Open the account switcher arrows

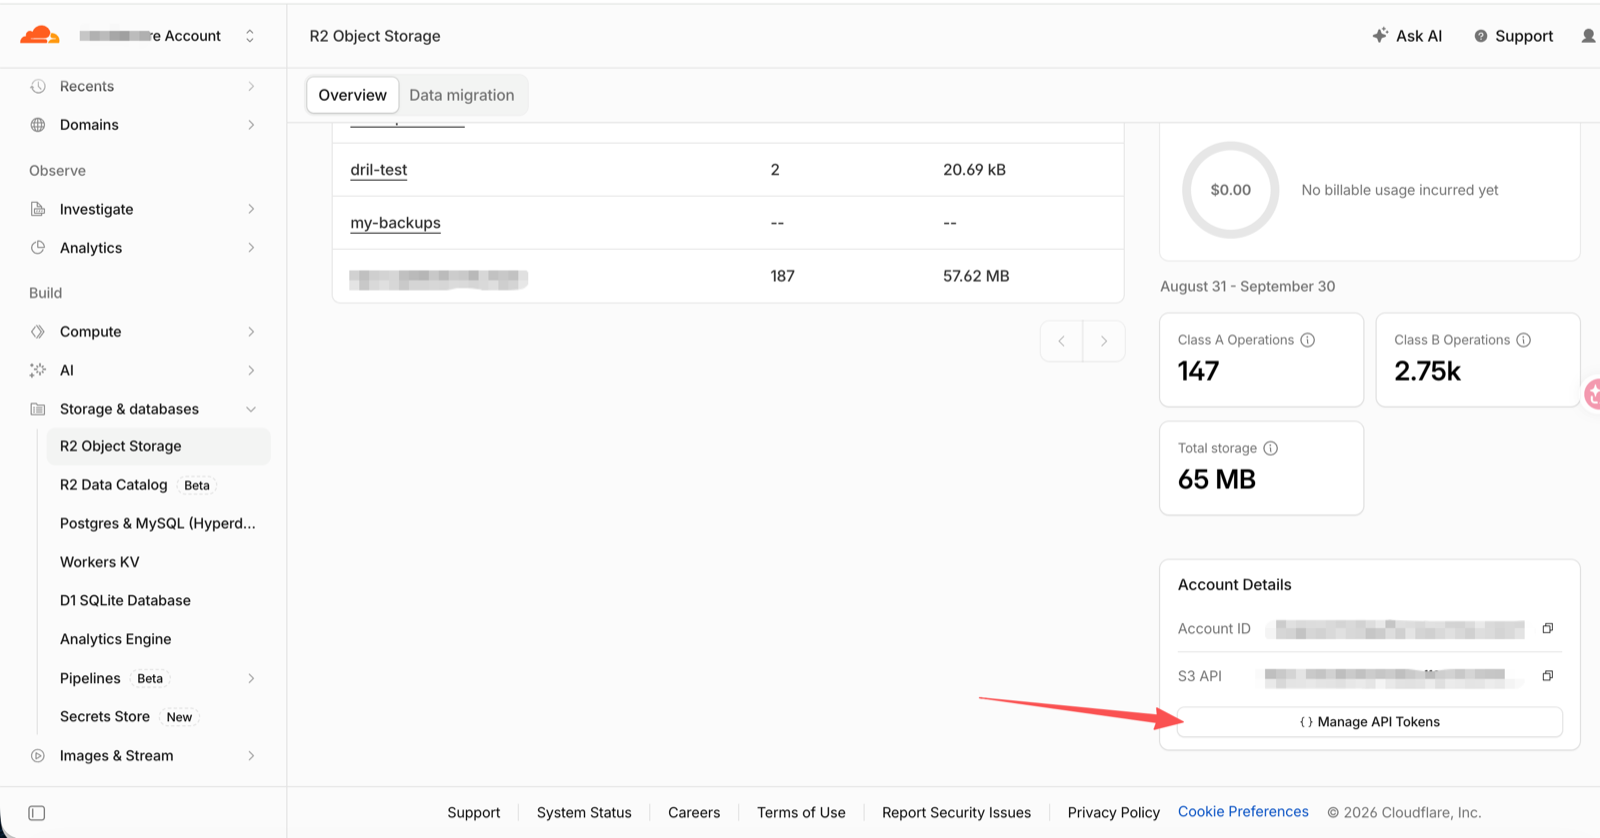pyautogui.click(x=250, y=36)
